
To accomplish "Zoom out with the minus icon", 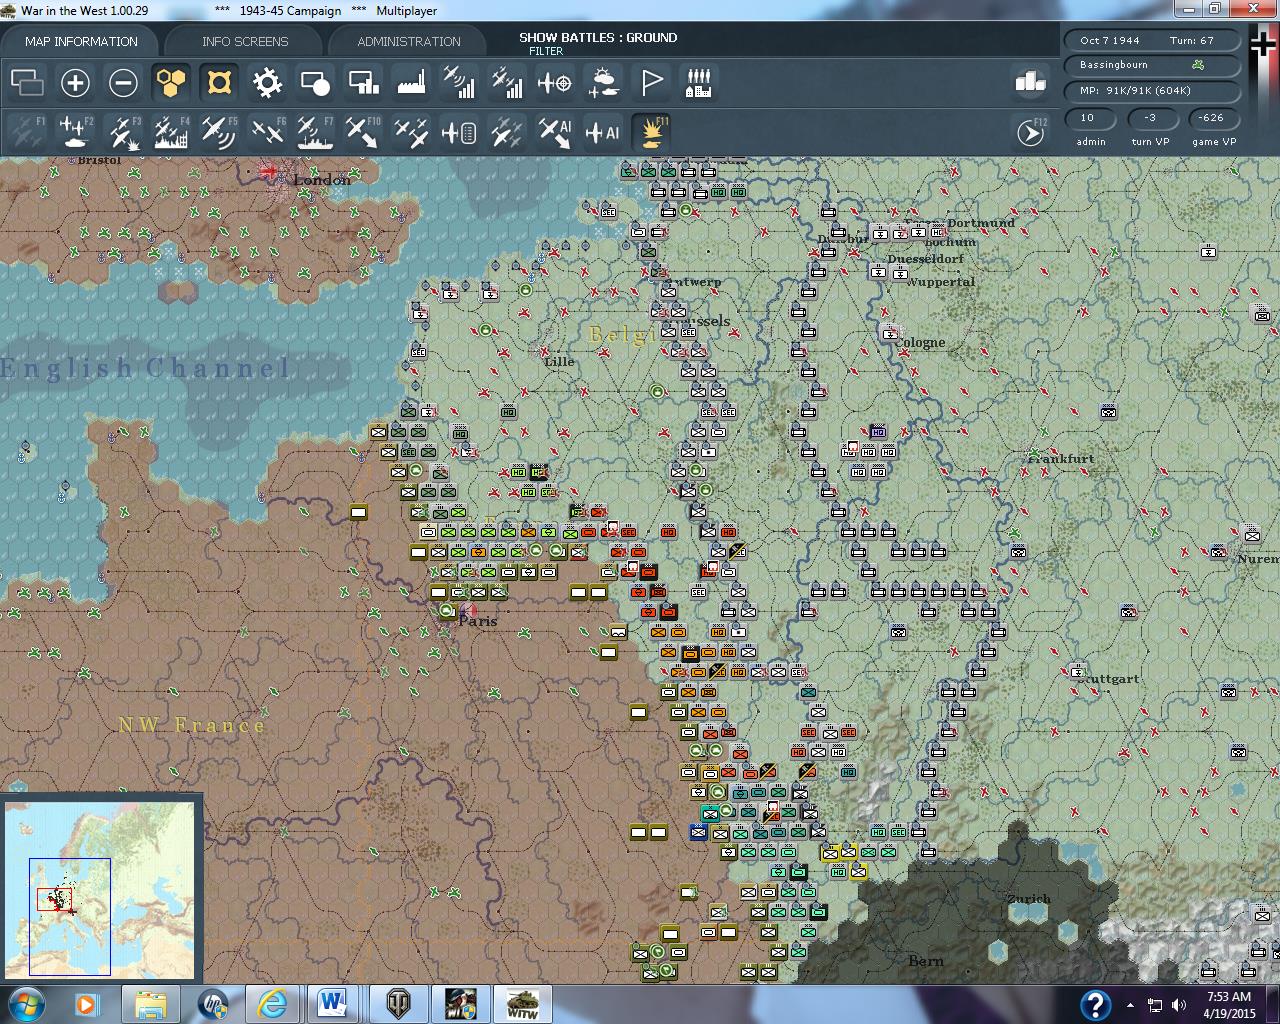I will click(123, 83).
